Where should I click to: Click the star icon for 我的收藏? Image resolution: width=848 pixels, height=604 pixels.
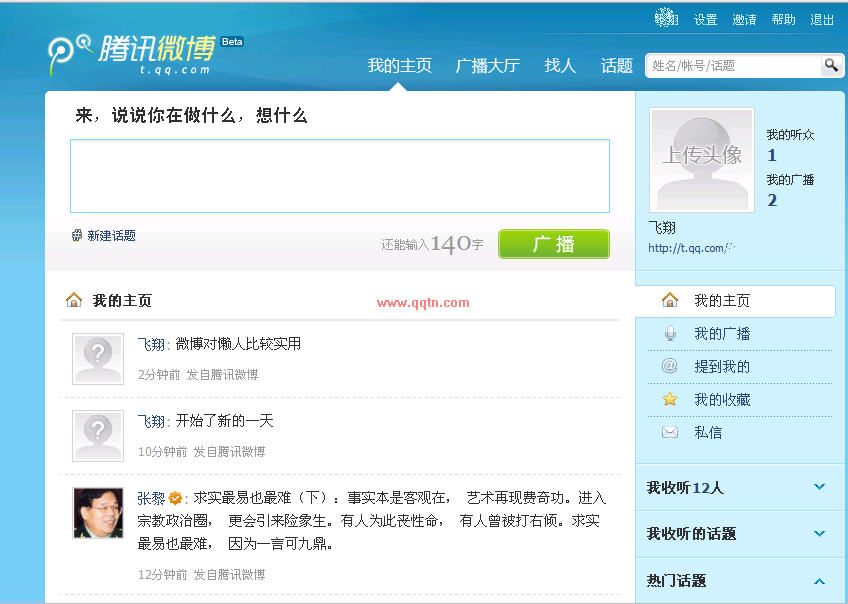670,399
